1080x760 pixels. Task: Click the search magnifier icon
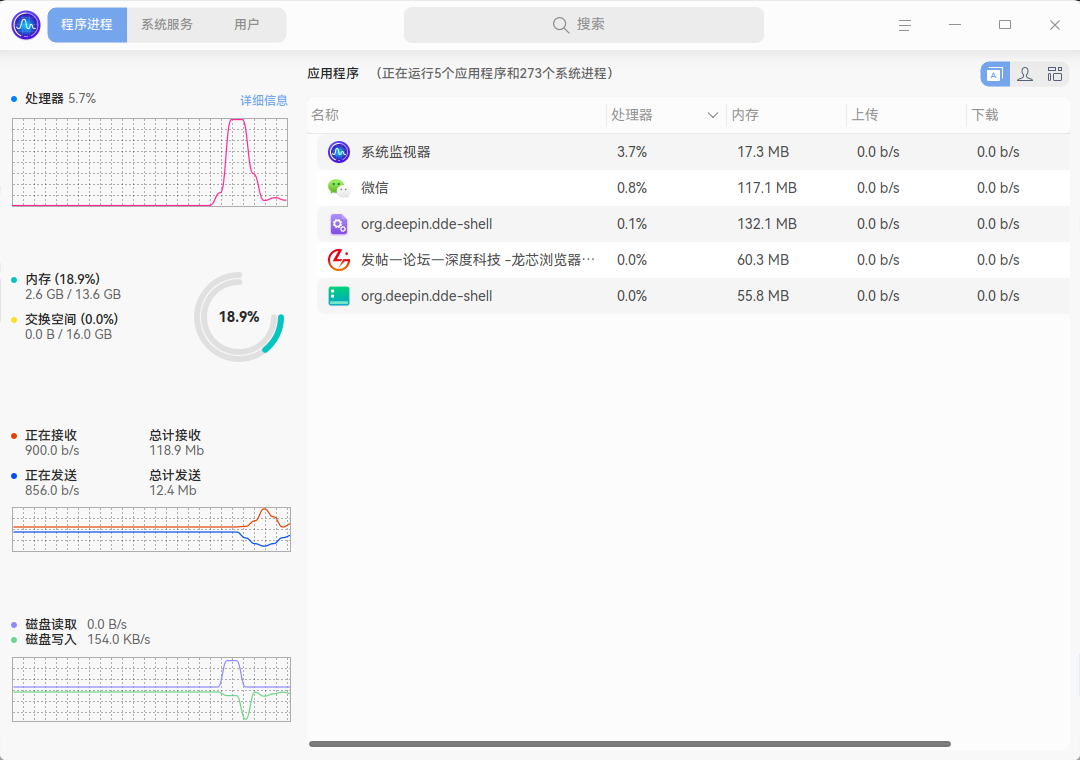coord(561,25)
